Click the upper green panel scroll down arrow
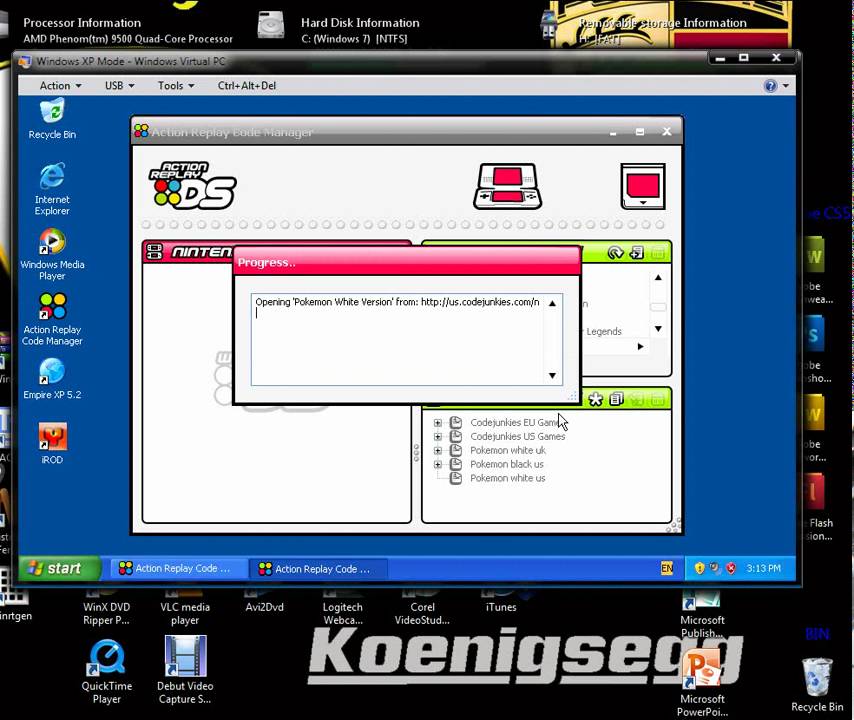Screen dimensions: 854x720 pyautogui.click(x=658, y=328)
